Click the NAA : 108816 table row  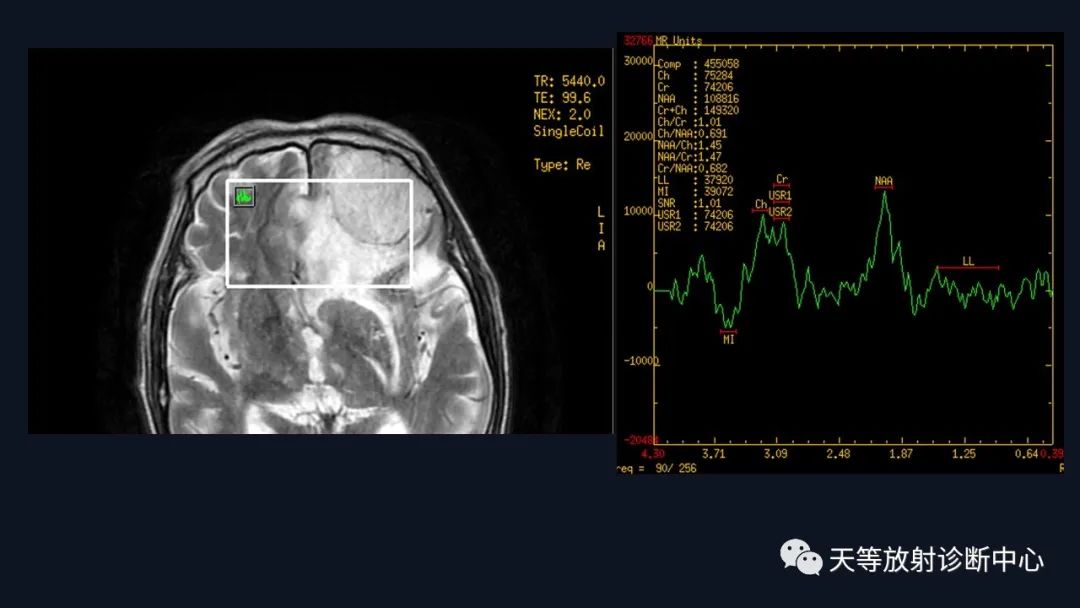click(698, 99)
